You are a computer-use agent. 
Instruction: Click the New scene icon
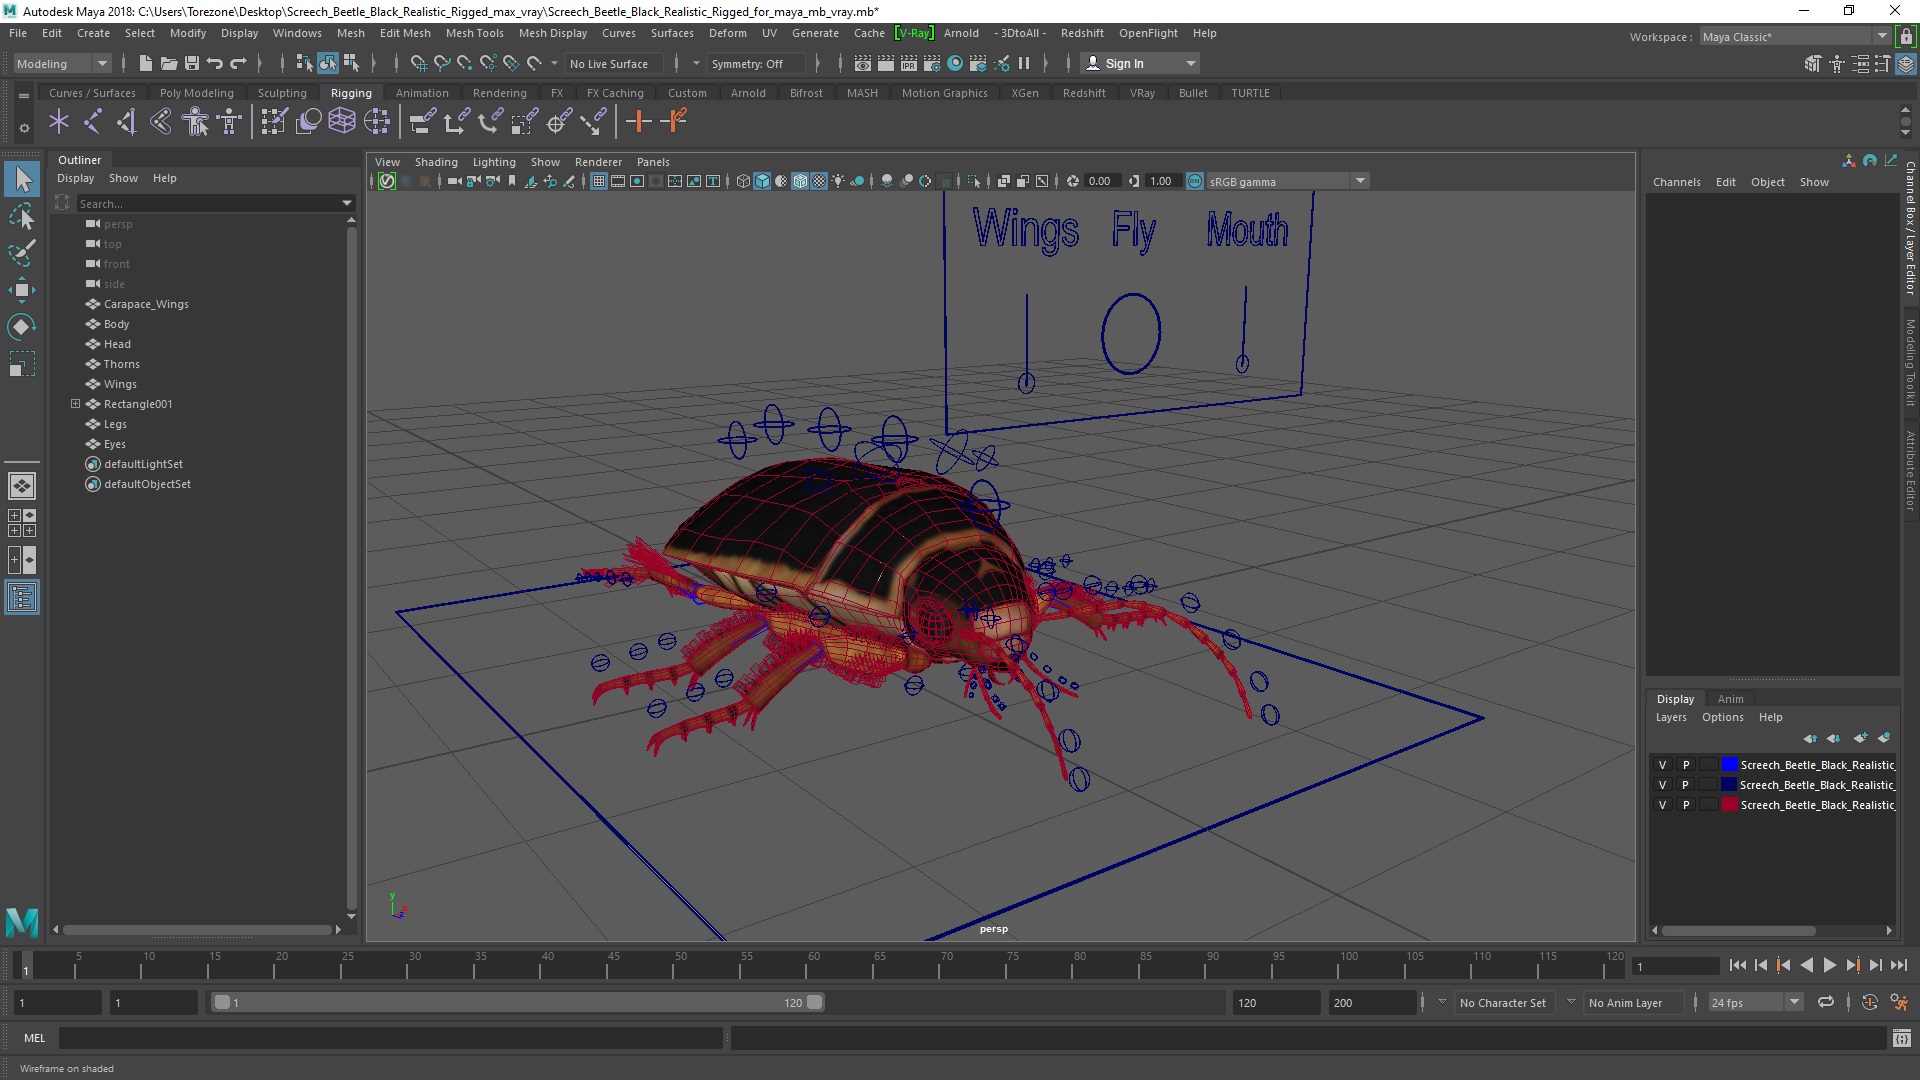coord(146,63)
